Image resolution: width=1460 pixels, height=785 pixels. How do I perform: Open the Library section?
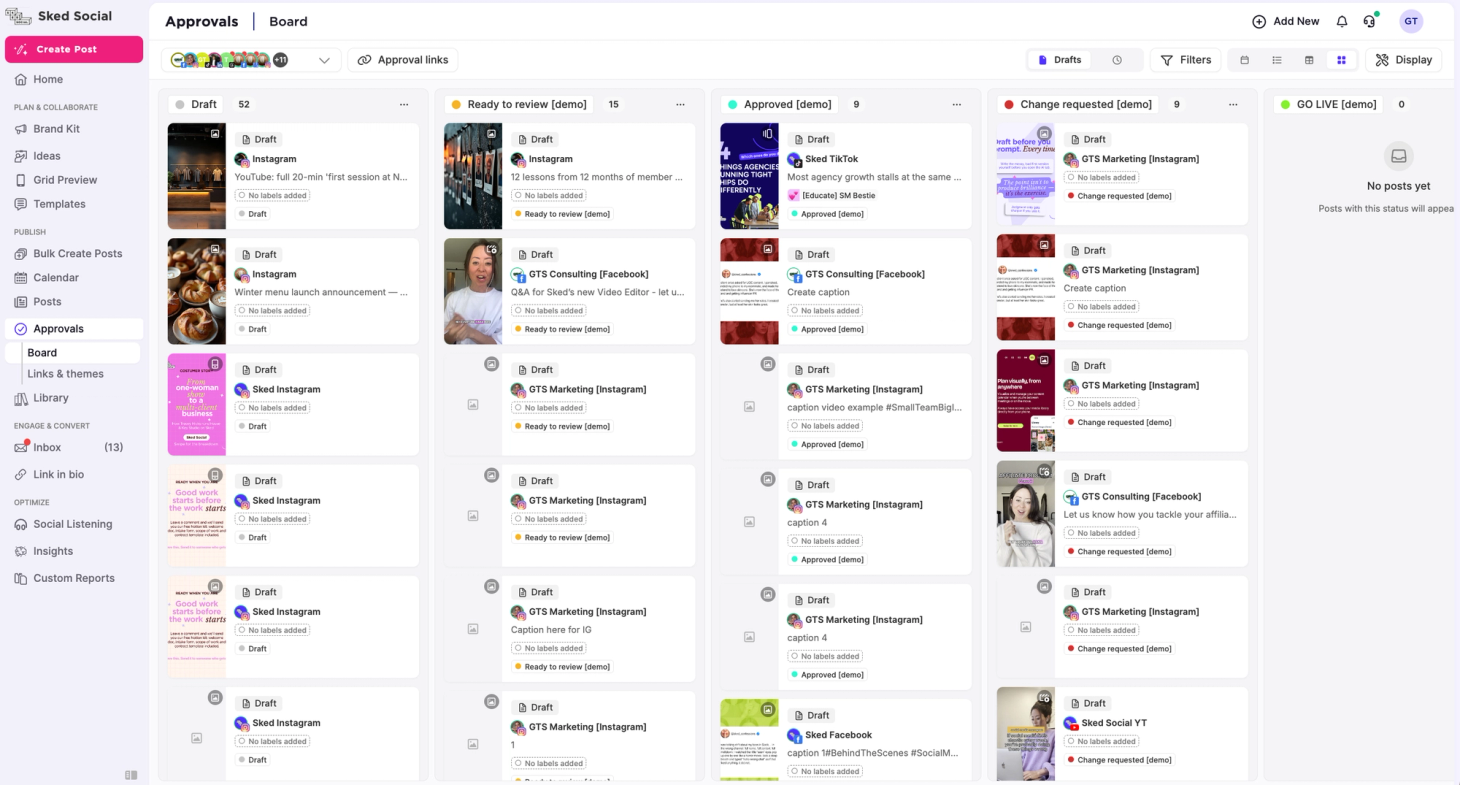pos(51,398)
